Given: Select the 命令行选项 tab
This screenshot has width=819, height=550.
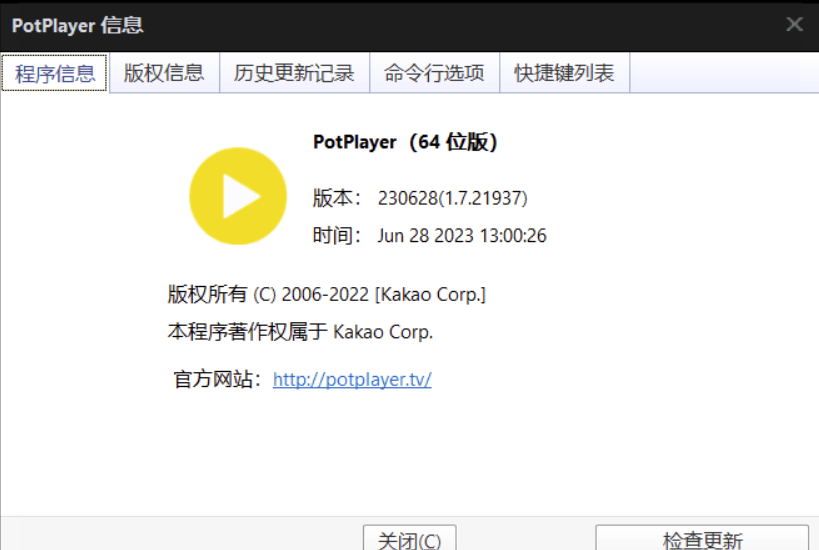Looking at the screenshot, I should tap(434, 73).
